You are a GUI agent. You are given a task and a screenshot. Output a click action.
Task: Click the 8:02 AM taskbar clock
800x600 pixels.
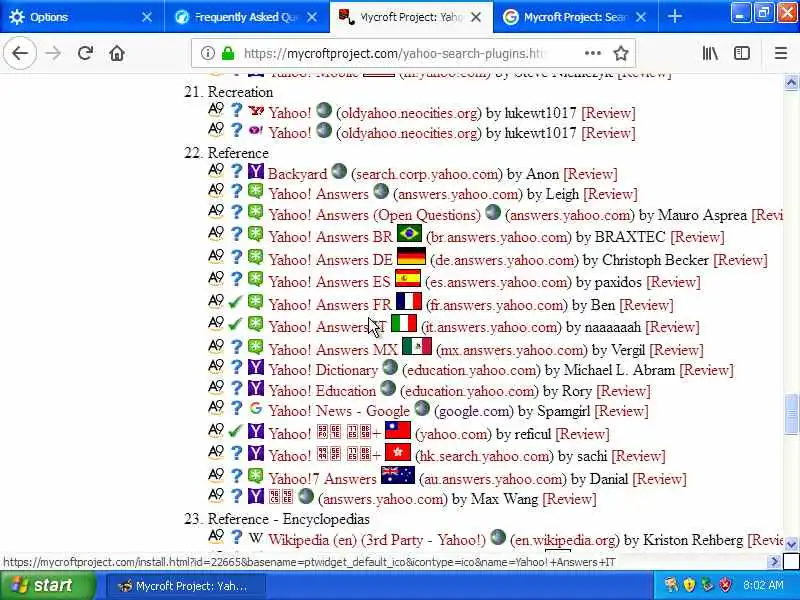coord(763,585)
